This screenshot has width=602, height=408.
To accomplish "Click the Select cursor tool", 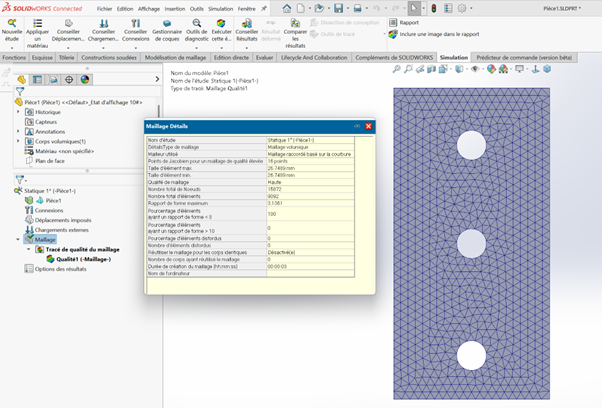I will click(x=413, y=8).
